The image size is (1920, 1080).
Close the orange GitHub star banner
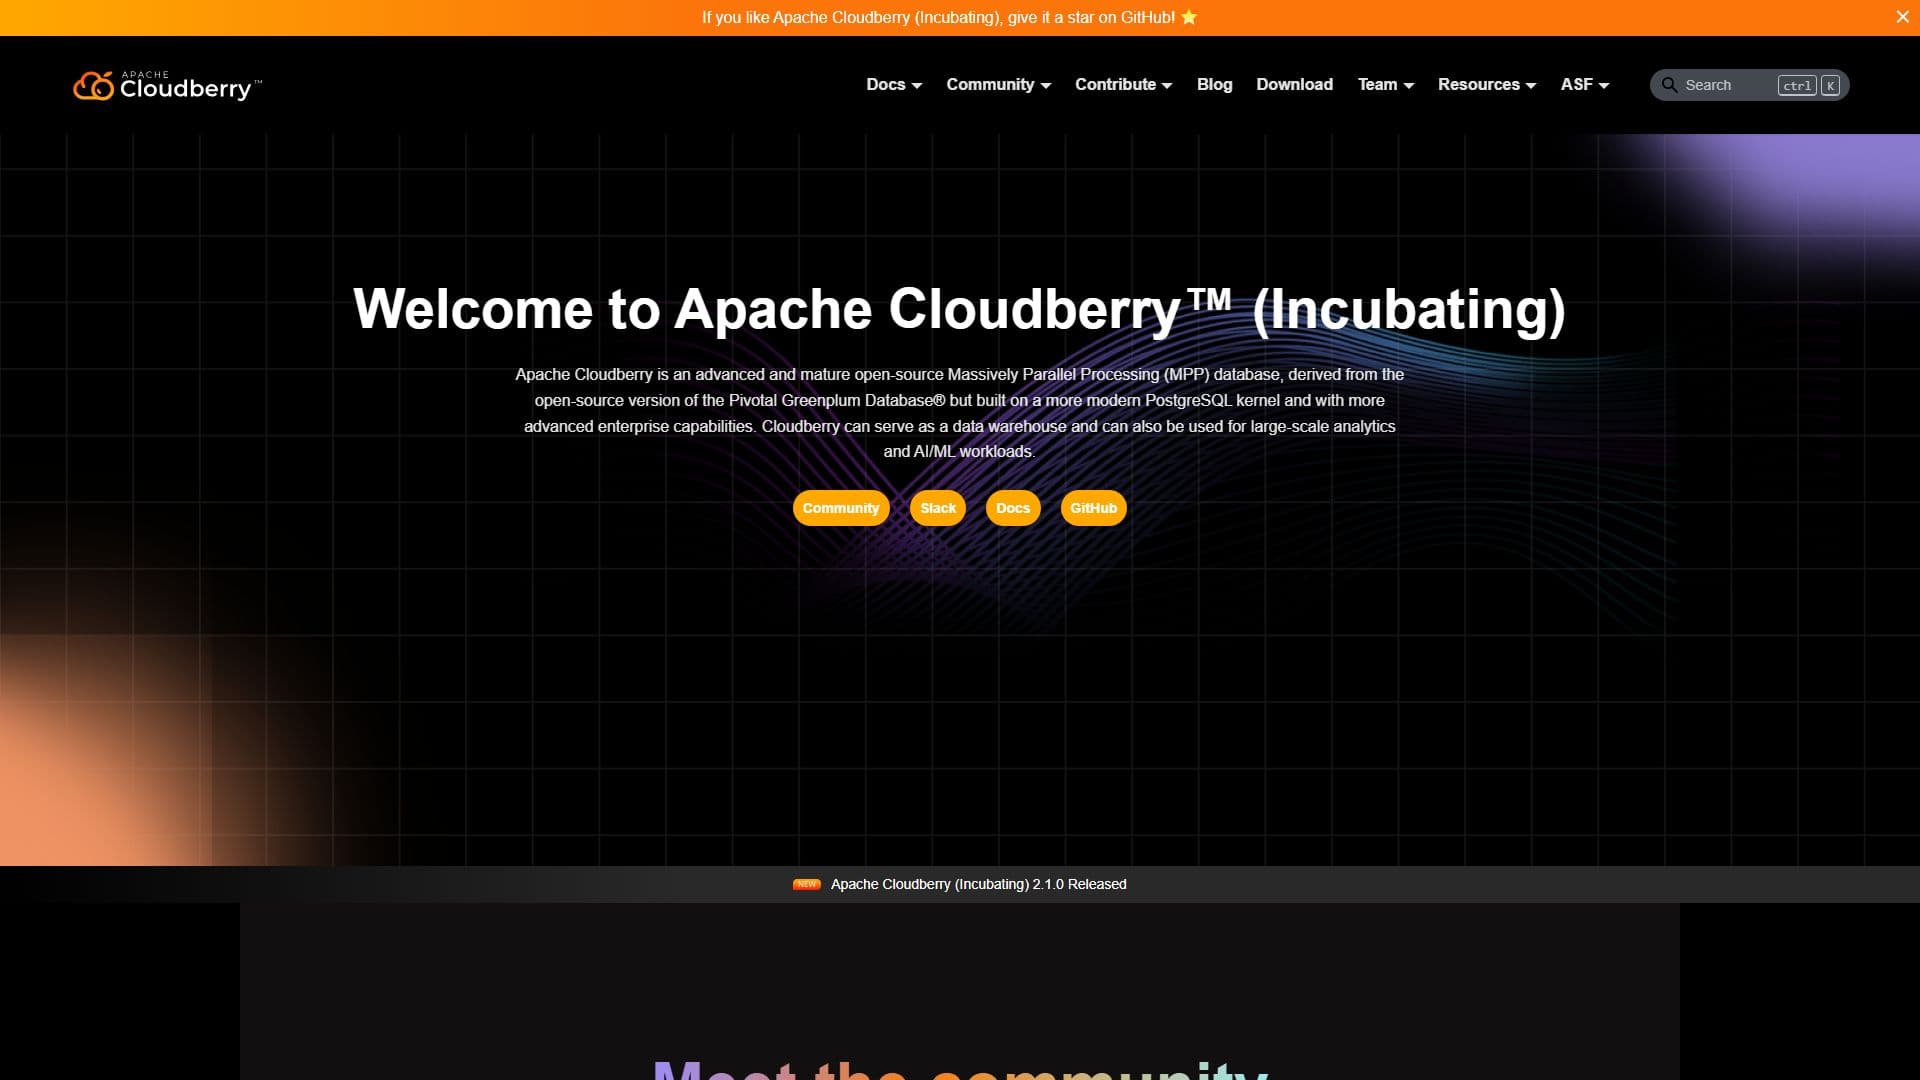coord(1902,17)
